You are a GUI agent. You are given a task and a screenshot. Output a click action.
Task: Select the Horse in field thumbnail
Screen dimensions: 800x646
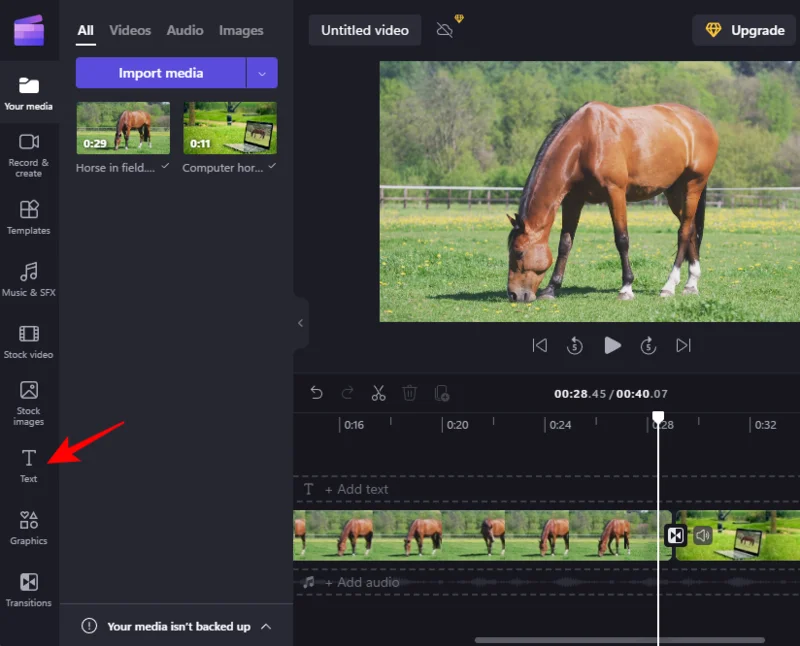tap(122, 128)
